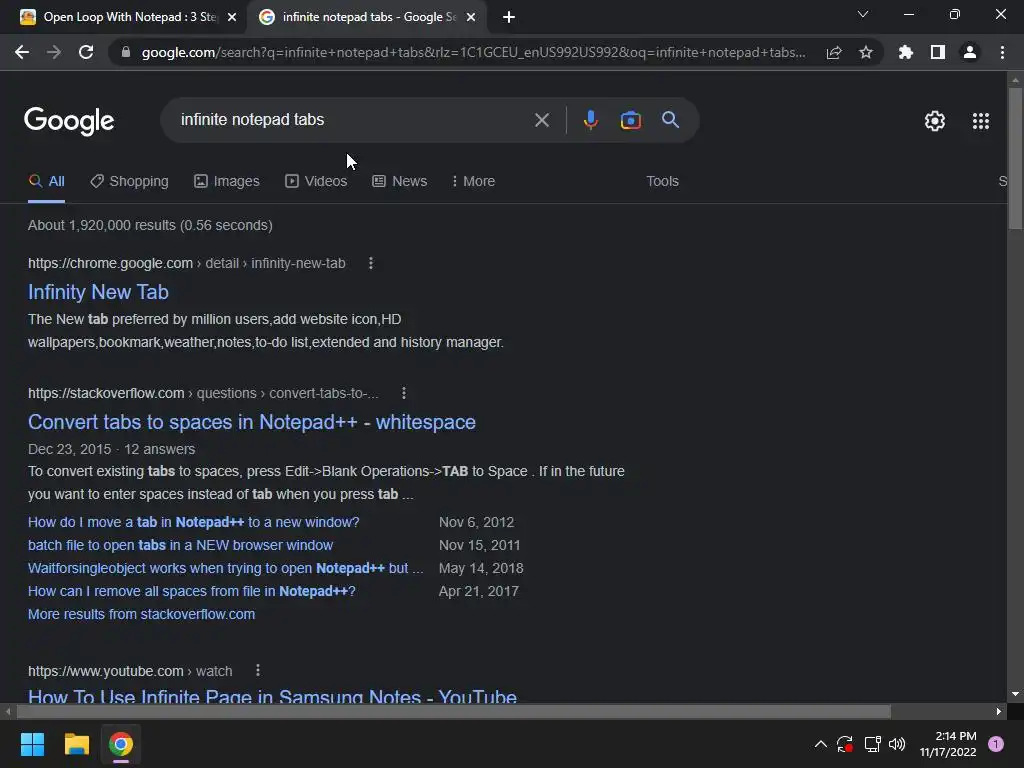Open the tab search dropdown chevron
This screenshot has width=1024, height=768.
click(x=863, y=14)
